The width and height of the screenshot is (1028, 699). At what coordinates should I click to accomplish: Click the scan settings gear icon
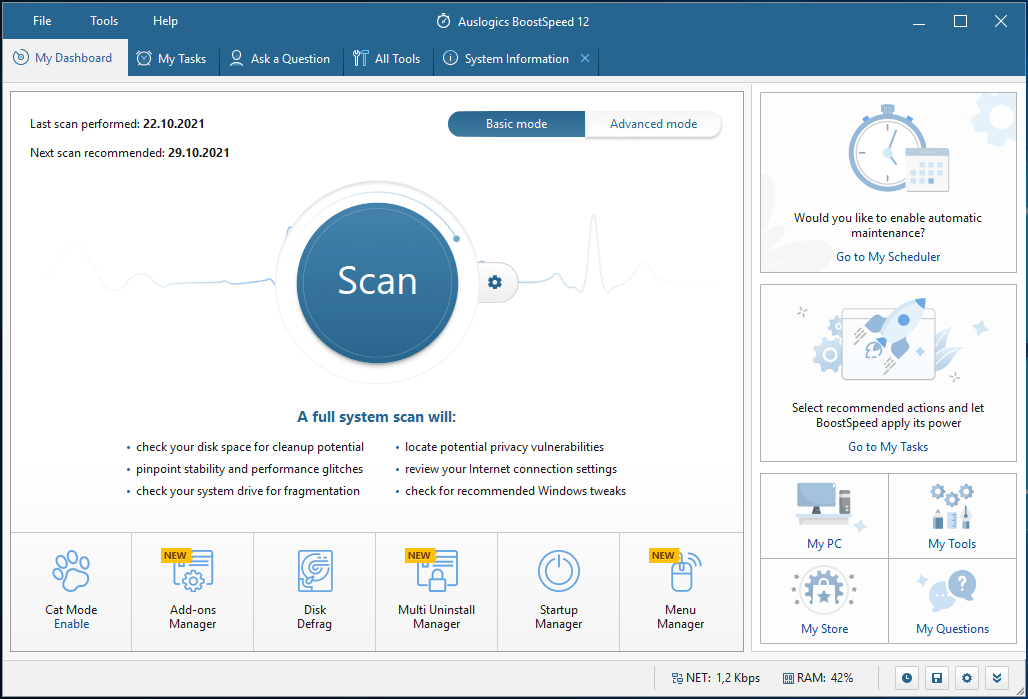click(x=495, y=282)
